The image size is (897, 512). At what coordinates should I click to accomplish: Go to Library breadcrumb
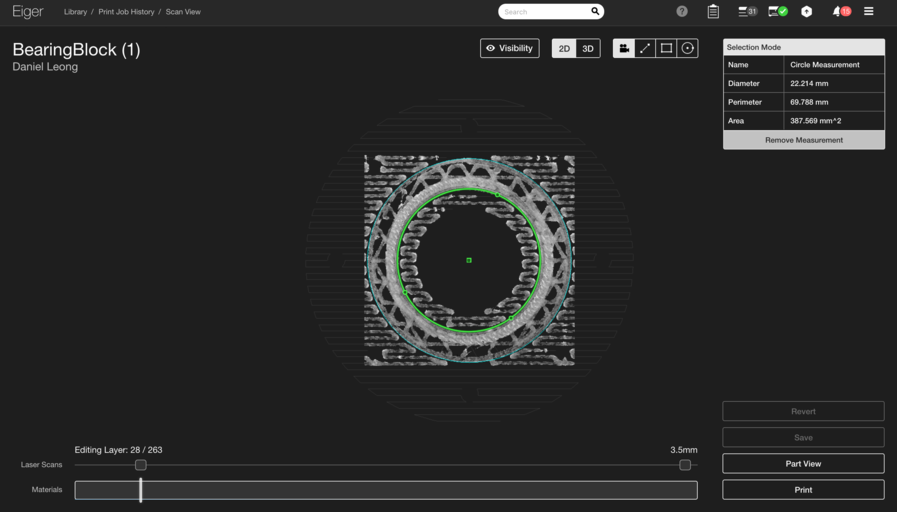click(x=75, y=12)
